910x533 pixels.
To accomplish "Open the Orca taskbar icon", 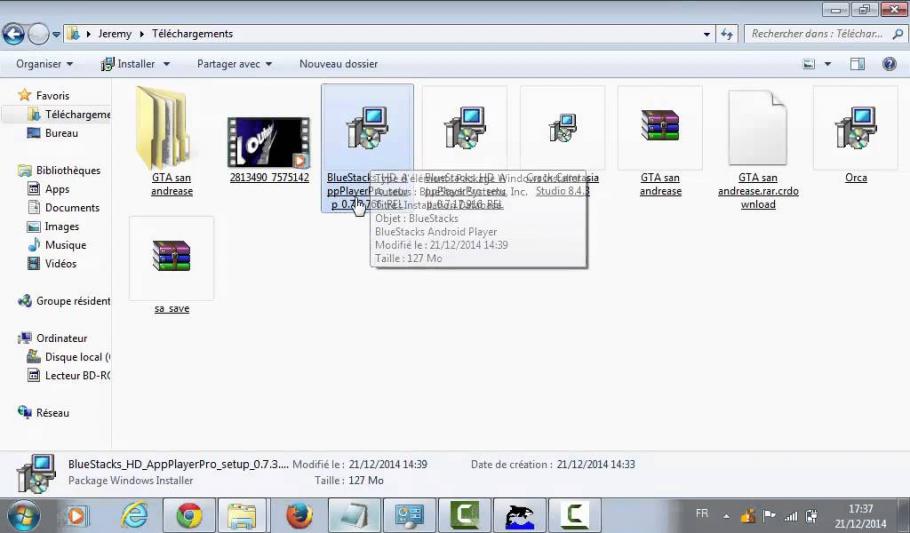I will tap(519, 516).
